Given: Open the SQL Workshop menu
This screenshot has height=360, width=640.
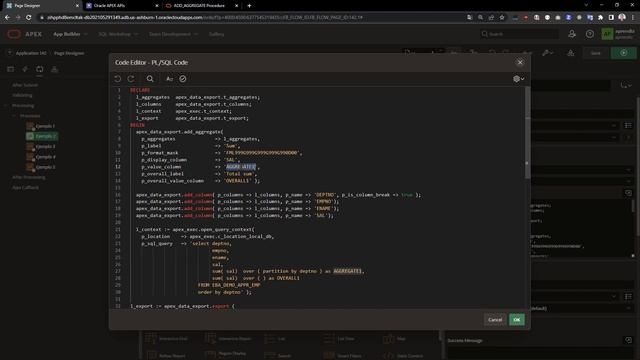Looking at the screenshot, I should pyautogui.click(x=118, y=34).
